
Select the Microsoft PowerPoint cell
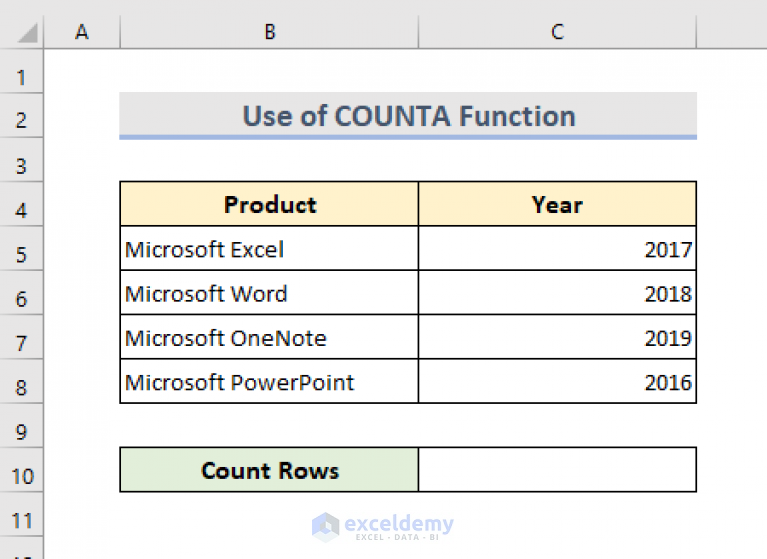click(270, 381)
